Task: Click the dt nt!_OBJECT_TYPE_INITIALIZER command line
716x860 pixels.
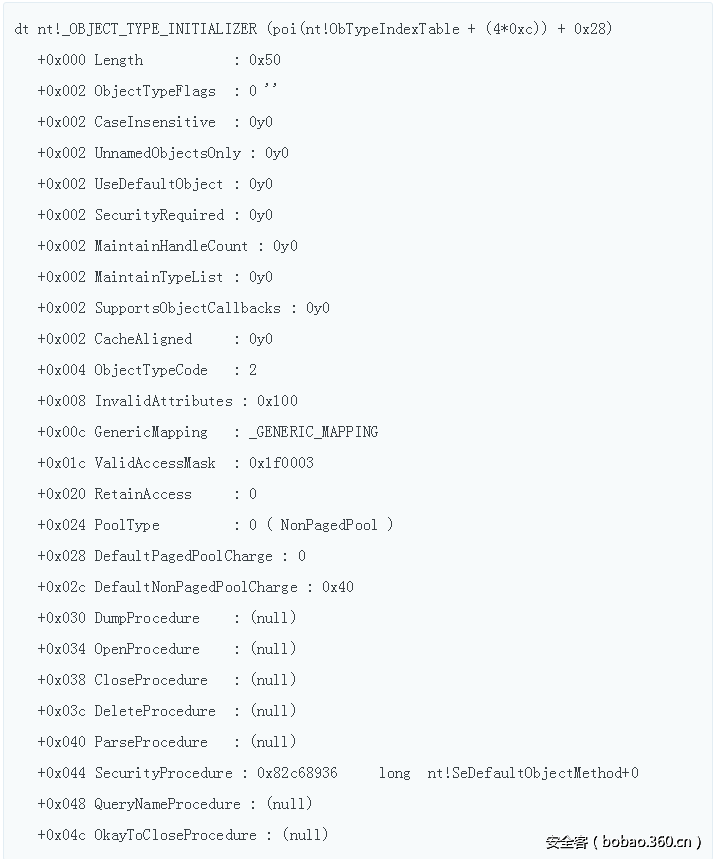Action: click(x=313, y=29)
